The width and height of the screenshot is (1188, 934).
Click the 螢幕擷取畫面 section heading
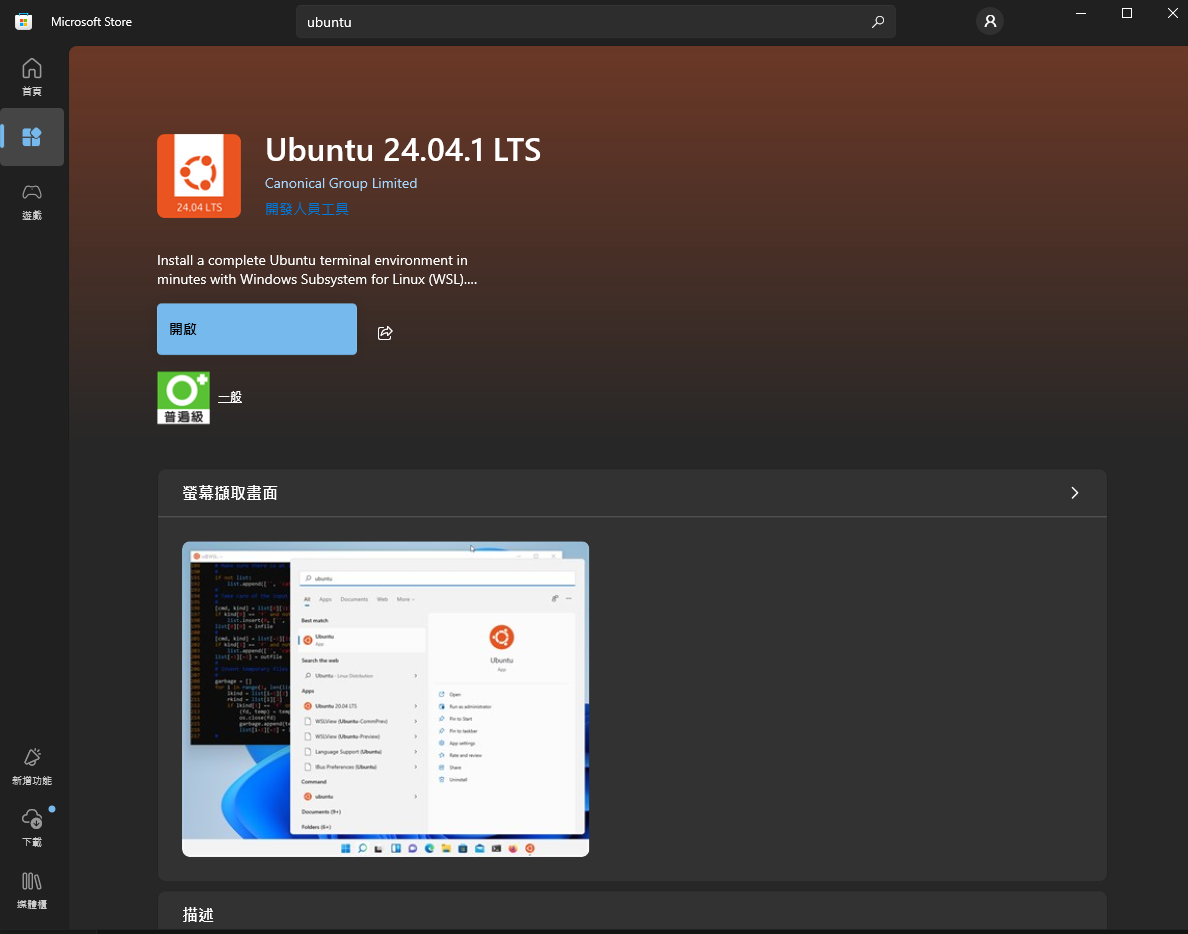230,493
